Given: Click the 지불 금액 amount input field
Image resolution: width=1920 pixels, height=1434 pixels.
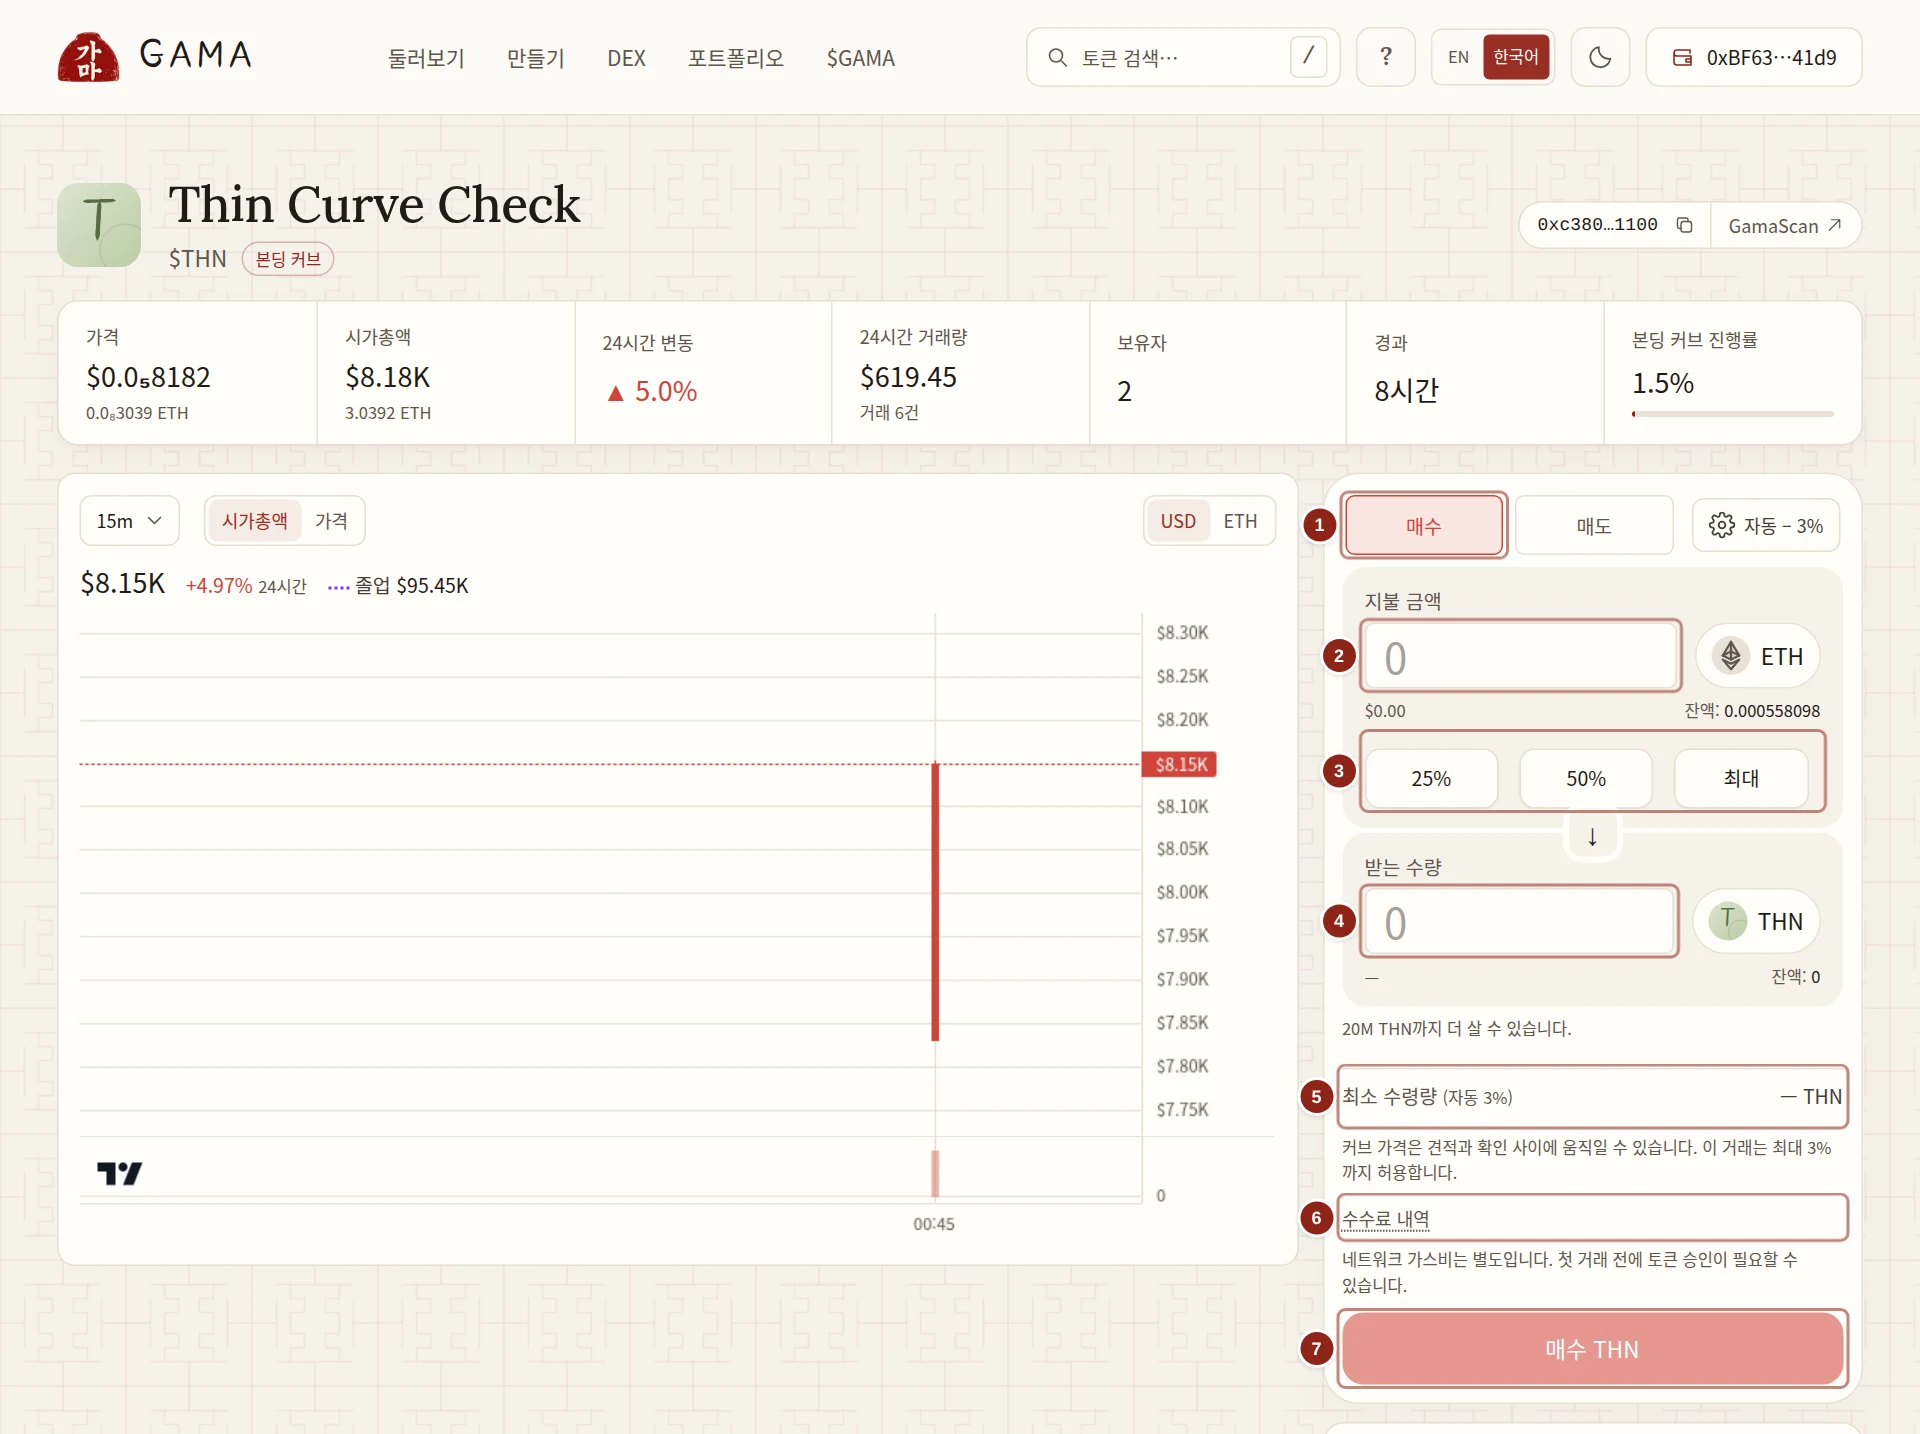Looking at the screenshot, I should click(1520, 656).
